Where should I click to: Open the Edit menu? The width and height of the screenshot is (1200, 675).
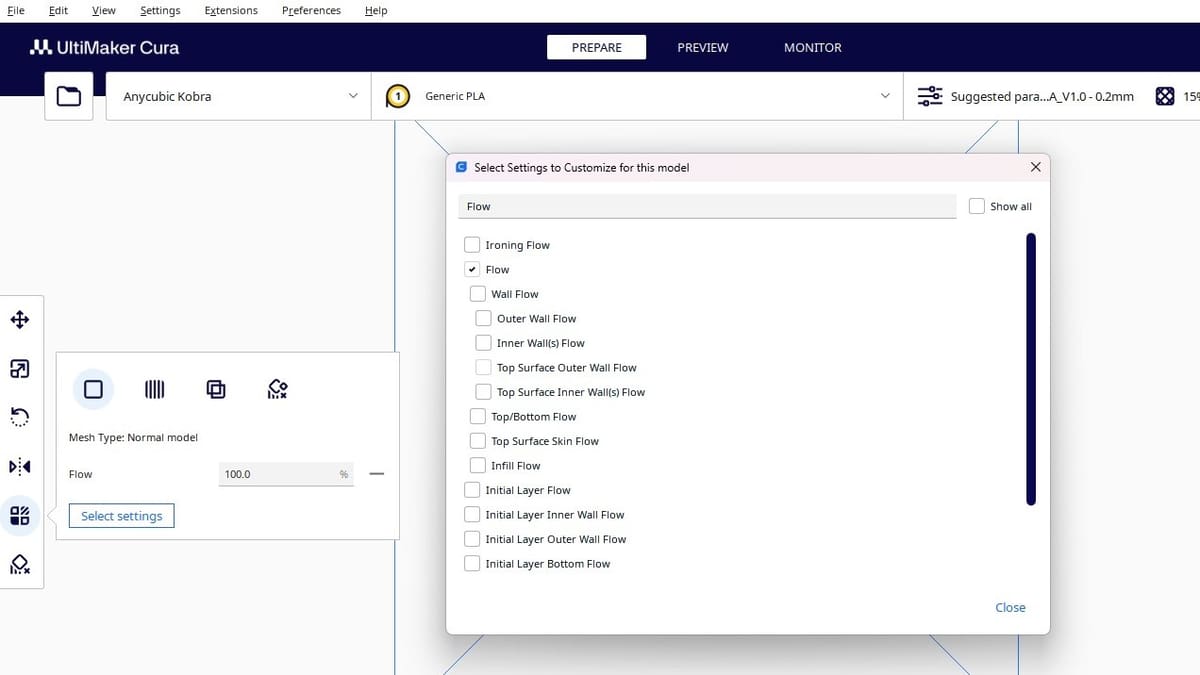pyautogui.click(x=58, y=10)
